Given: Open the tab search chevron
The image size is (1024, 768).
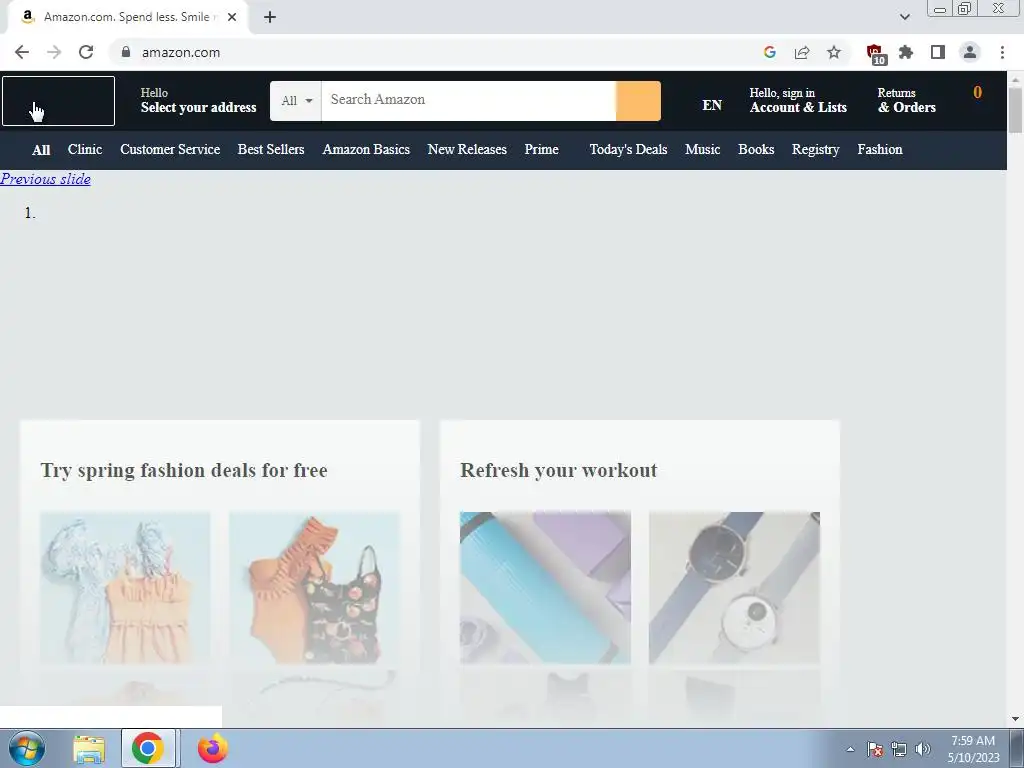Looking at the screenshot, I should coord(904,17).
